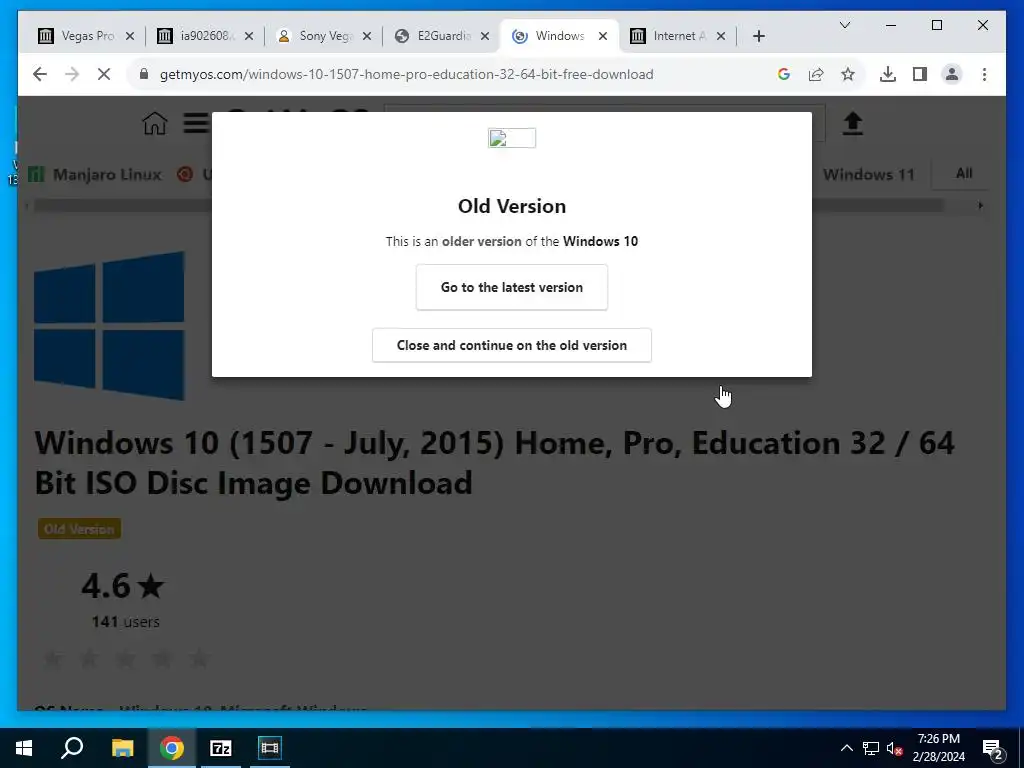Click the Google icon in address bar

(x=784, y=74)
